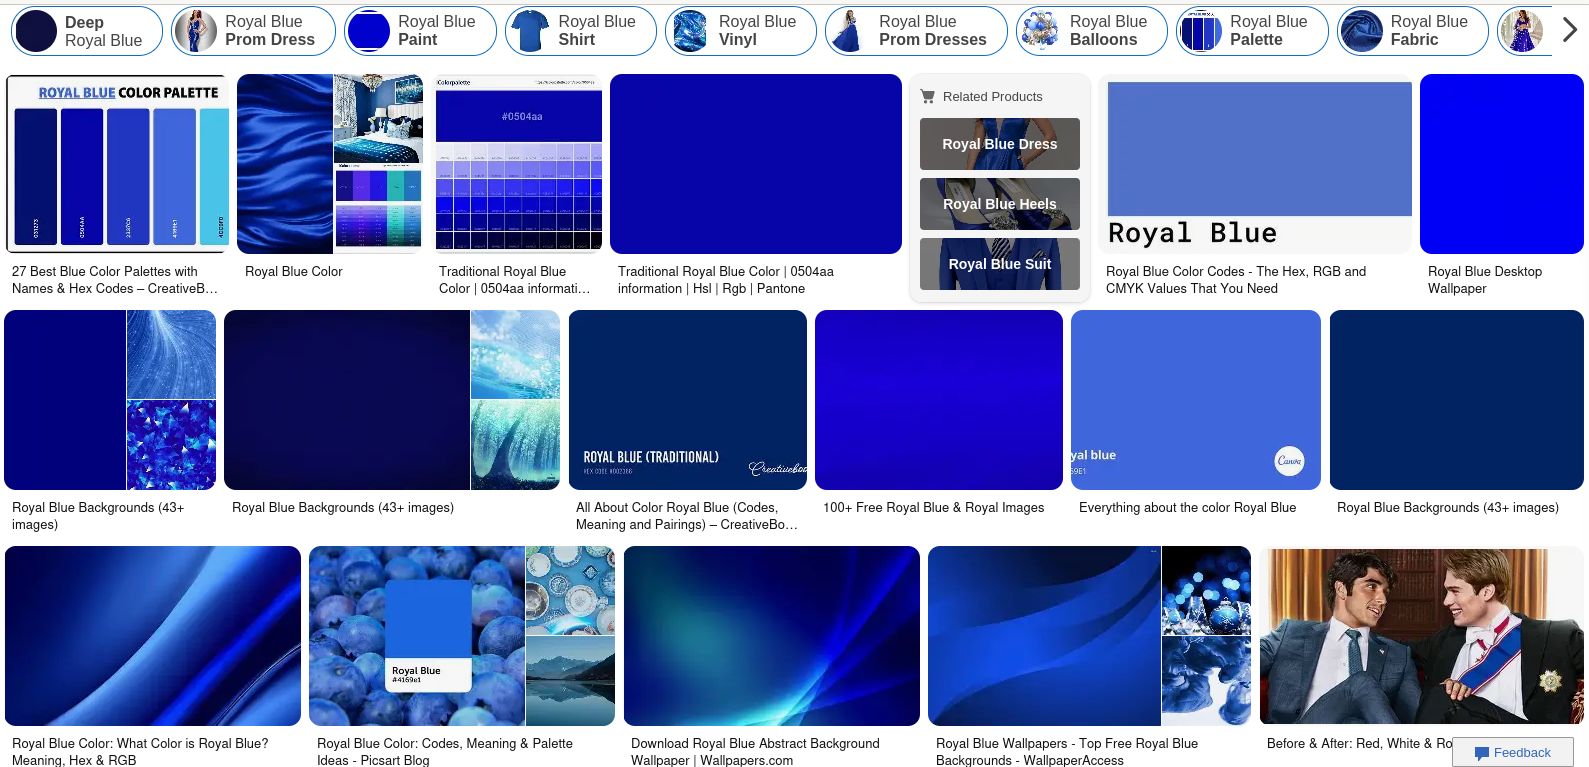Choose the "Royal Blue Balloons" suggestion chip
The height and width of the screenshot is (767, 1589).
[x=1092, y=31]
